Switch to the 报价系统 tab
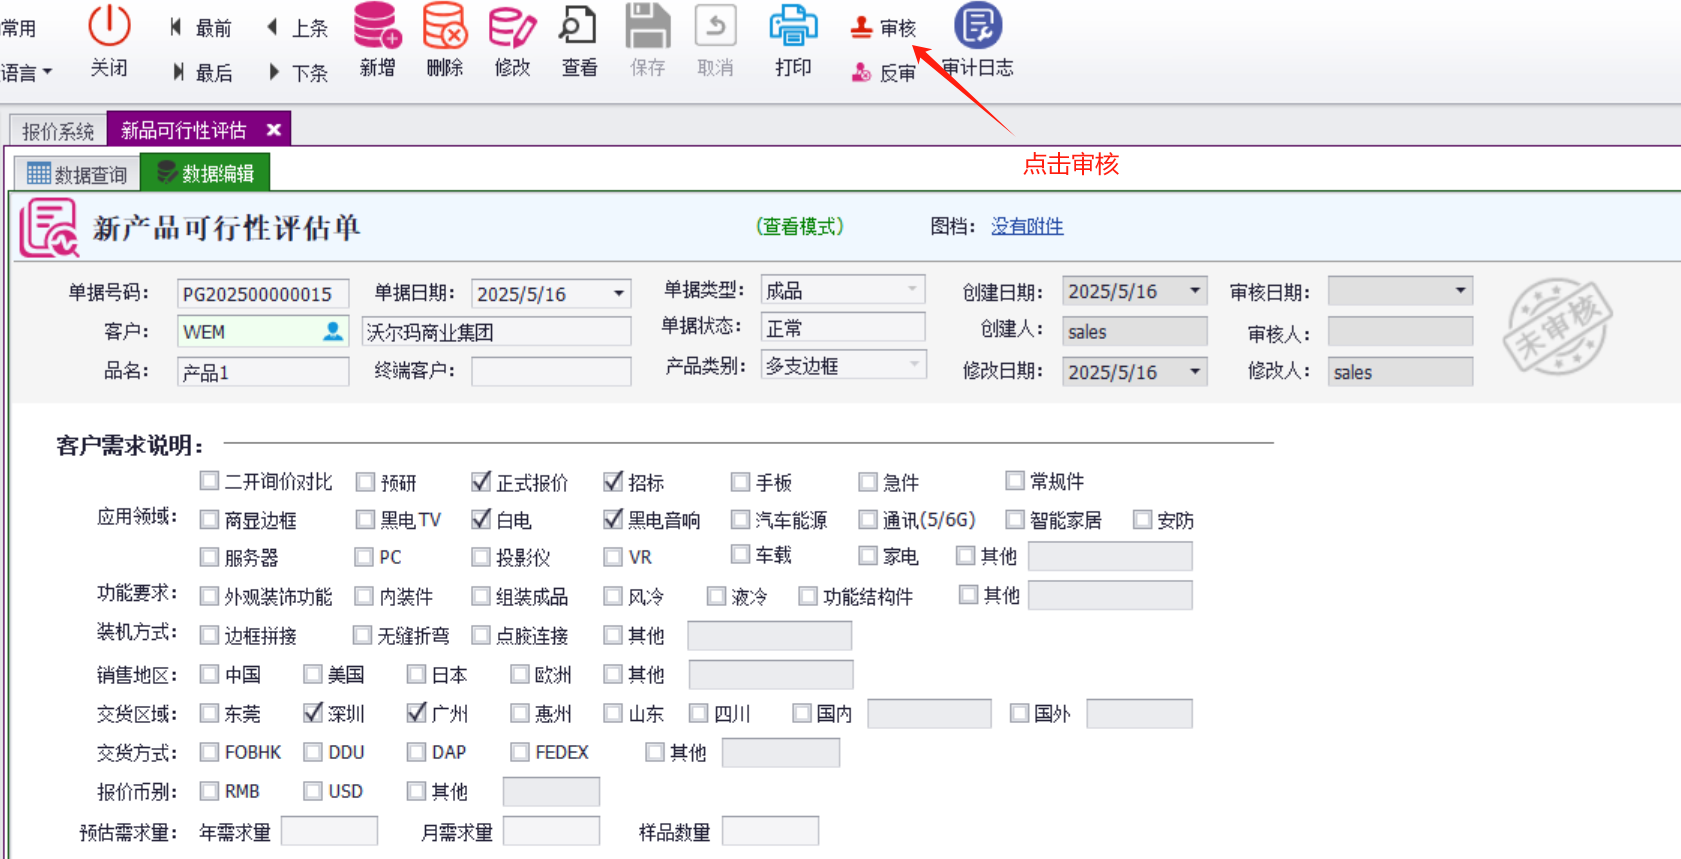This screenshot has width=1681, height=859. [x=58, y=131]
